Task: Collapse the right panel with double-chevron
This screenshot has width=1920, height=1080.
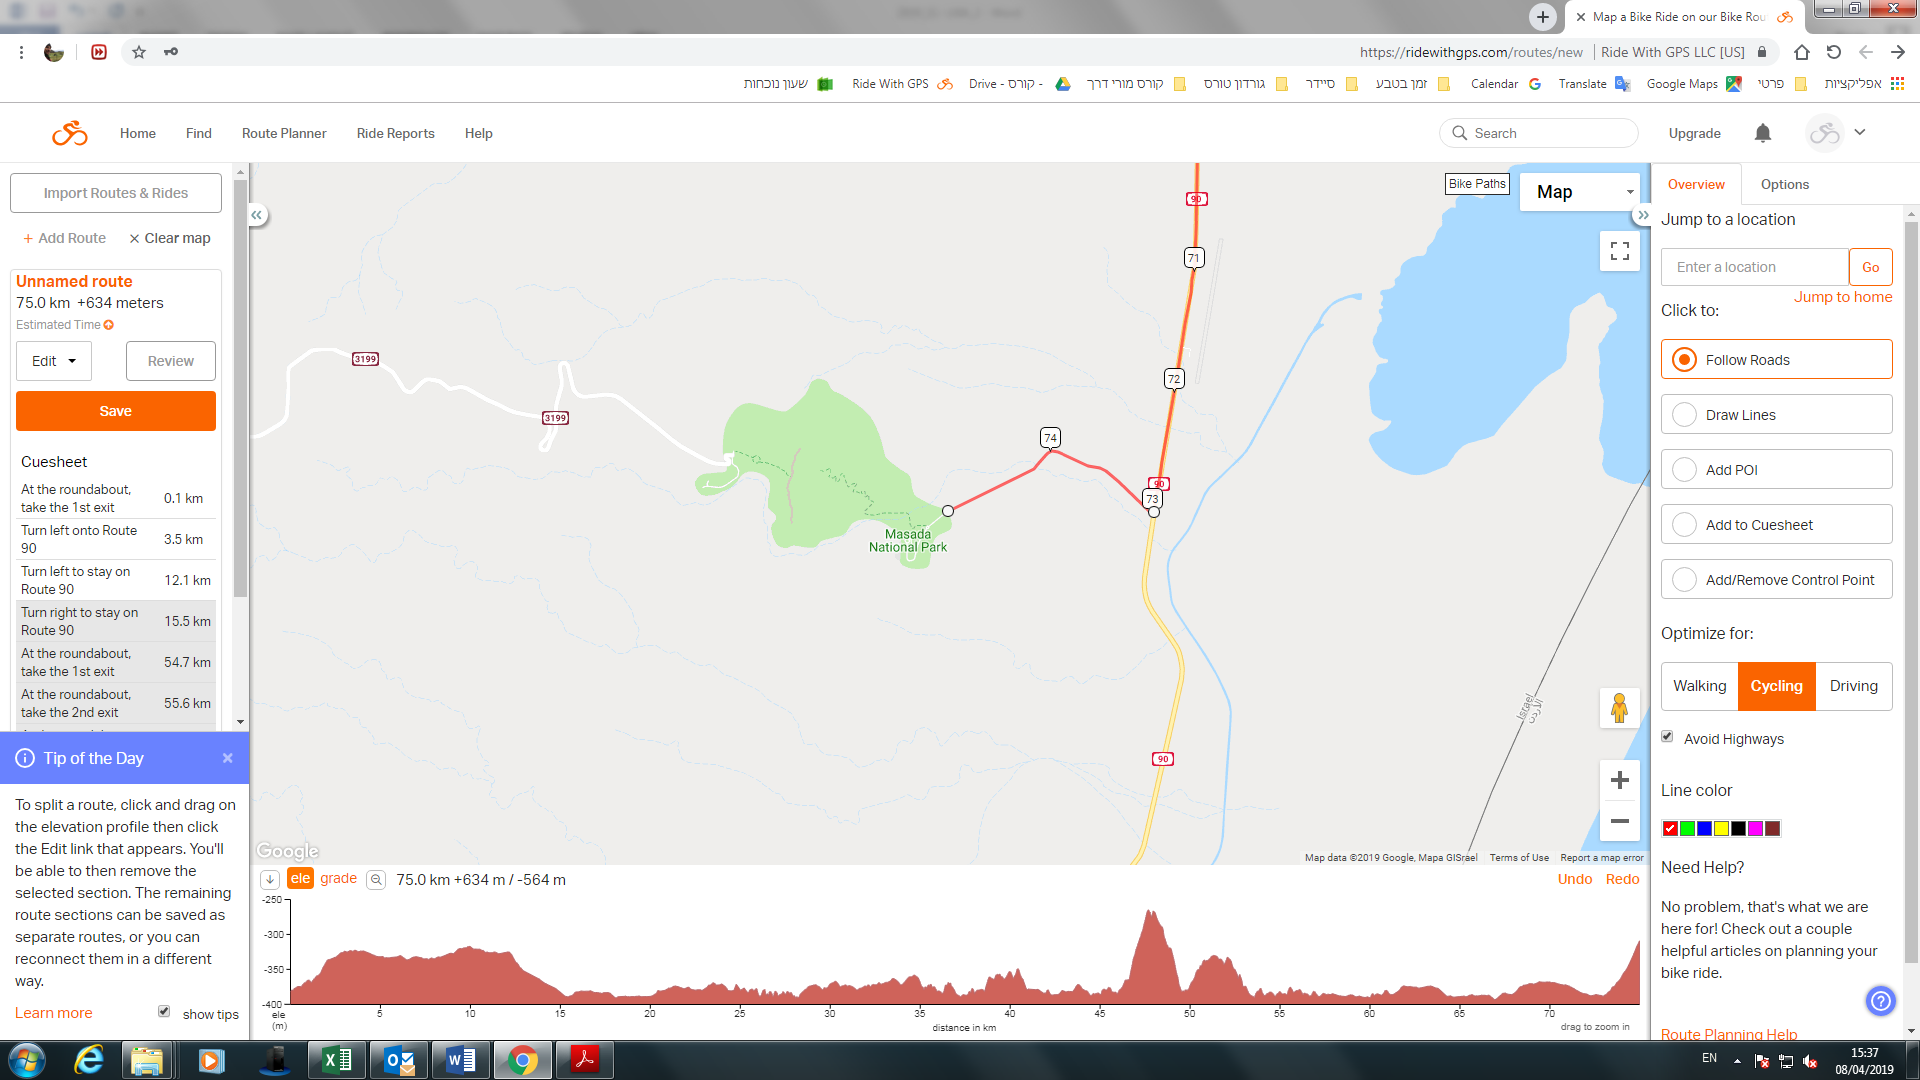Action: (1643, 215)
